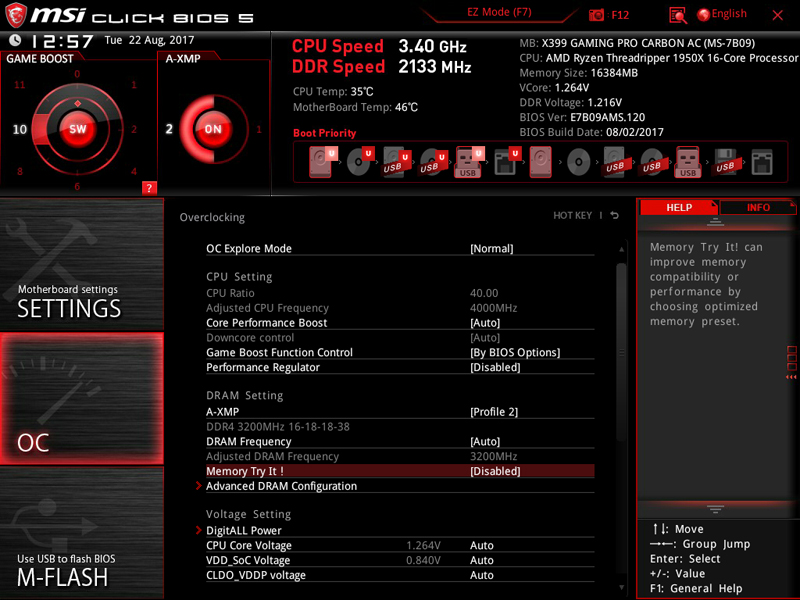Open Memory Try It! [Disabled] options
The image size is (800, 600).
point(495,471)
